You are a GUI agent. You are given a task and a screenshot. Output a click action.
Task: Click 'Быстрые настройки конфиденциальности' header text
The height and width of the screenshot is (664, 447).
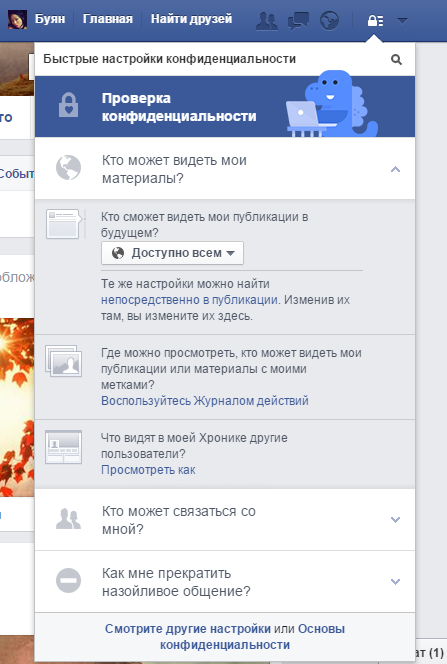(x=169, y=59)
